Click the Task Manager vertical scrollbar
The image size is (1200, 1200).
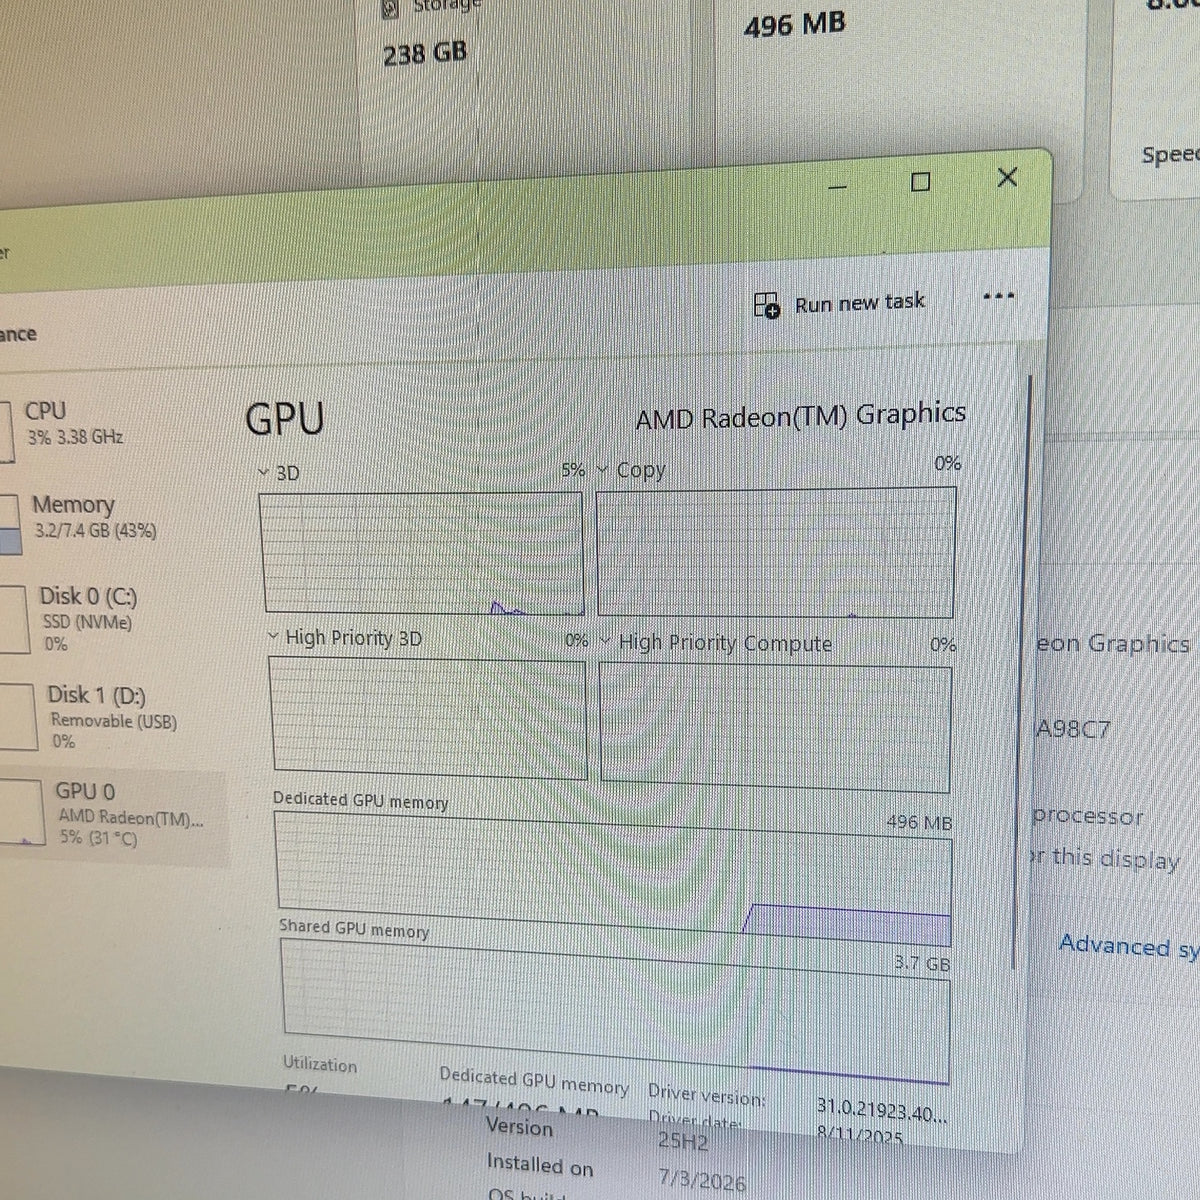(x=1022, y=670)
